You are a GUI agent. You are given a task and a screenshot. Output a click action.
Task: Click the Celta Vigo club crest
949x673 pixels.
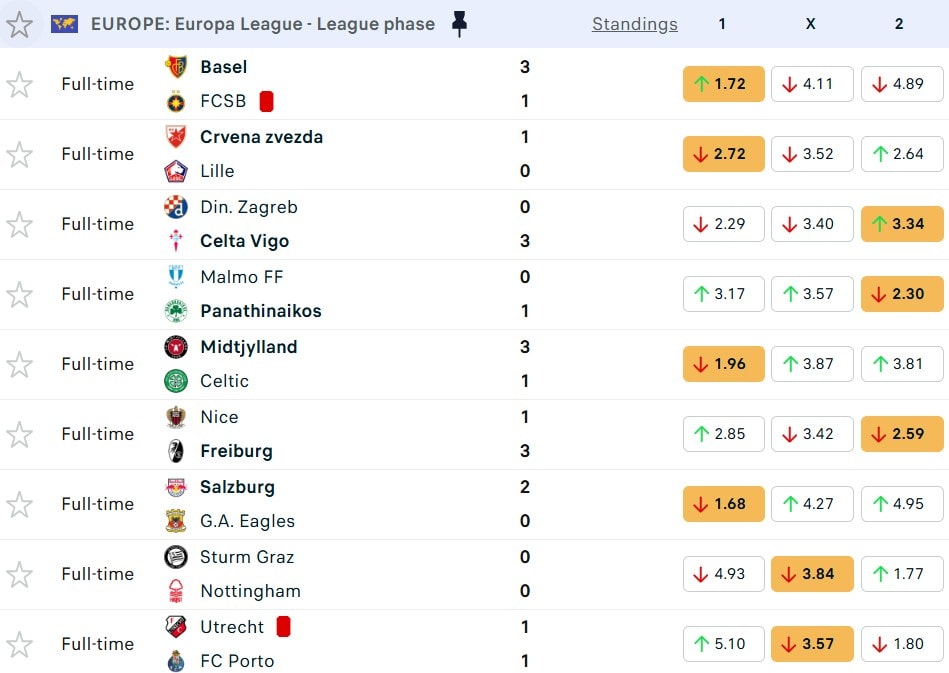coord(176,241)
